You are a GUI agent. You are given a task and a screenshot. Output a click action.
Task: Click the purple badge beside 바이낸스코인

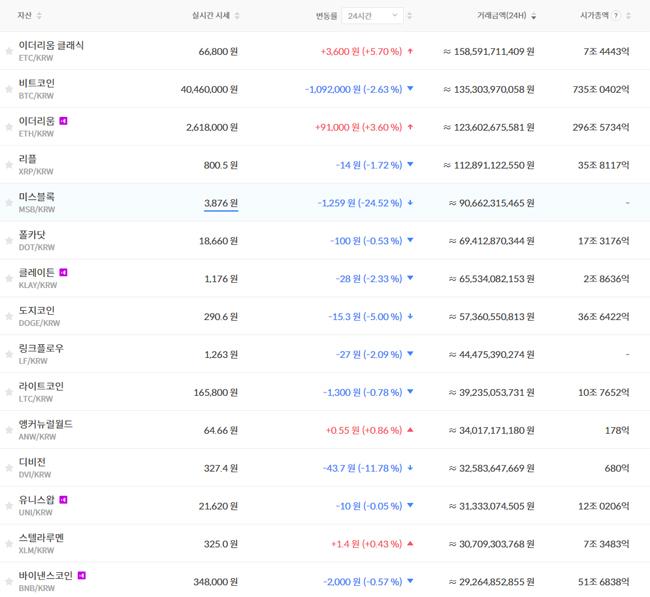pos(82,575)
